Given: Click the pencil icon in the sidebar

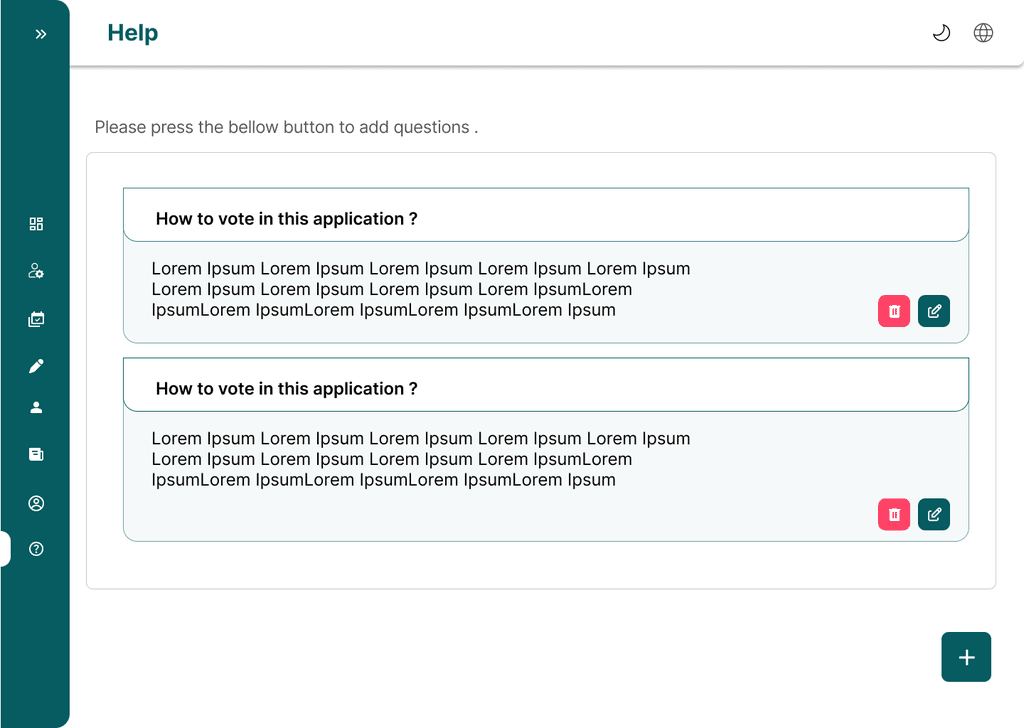Looking at the screenshot, I should tap(37, 366).
